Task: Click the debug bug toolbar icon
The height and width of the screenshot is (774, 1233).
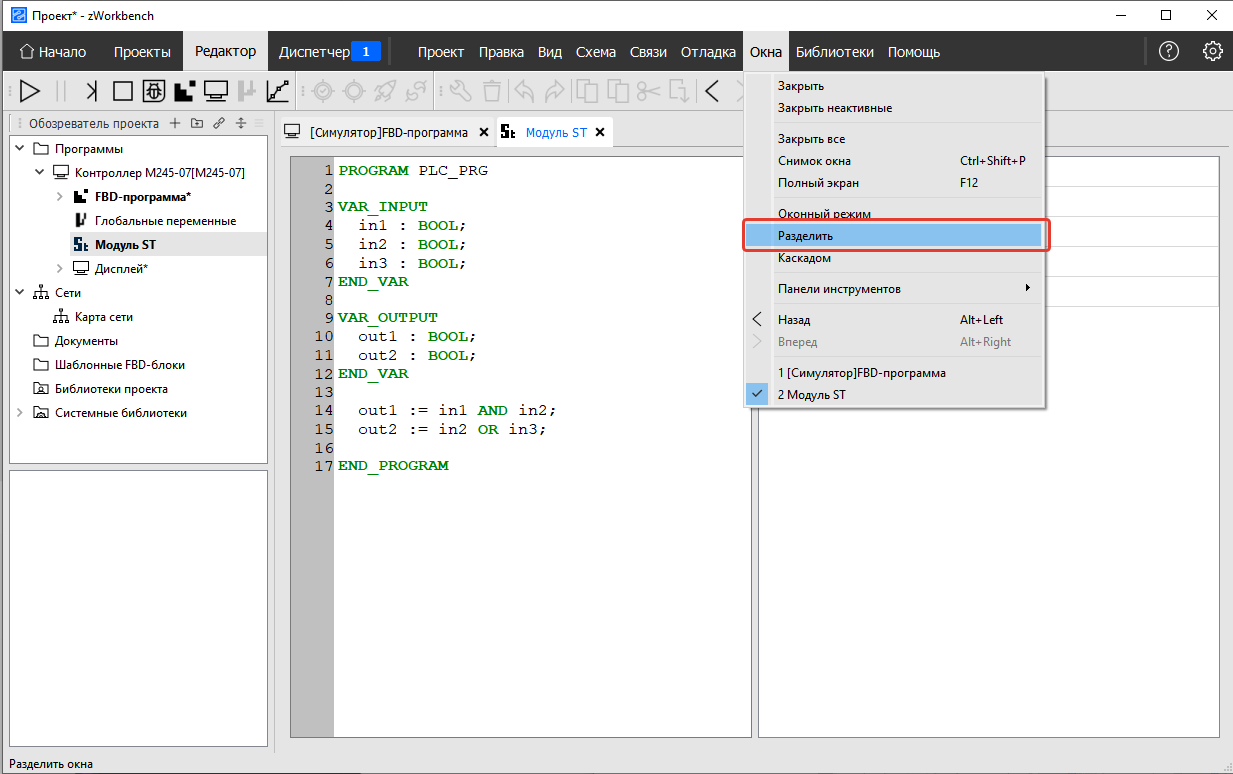Action: point(153,91)
